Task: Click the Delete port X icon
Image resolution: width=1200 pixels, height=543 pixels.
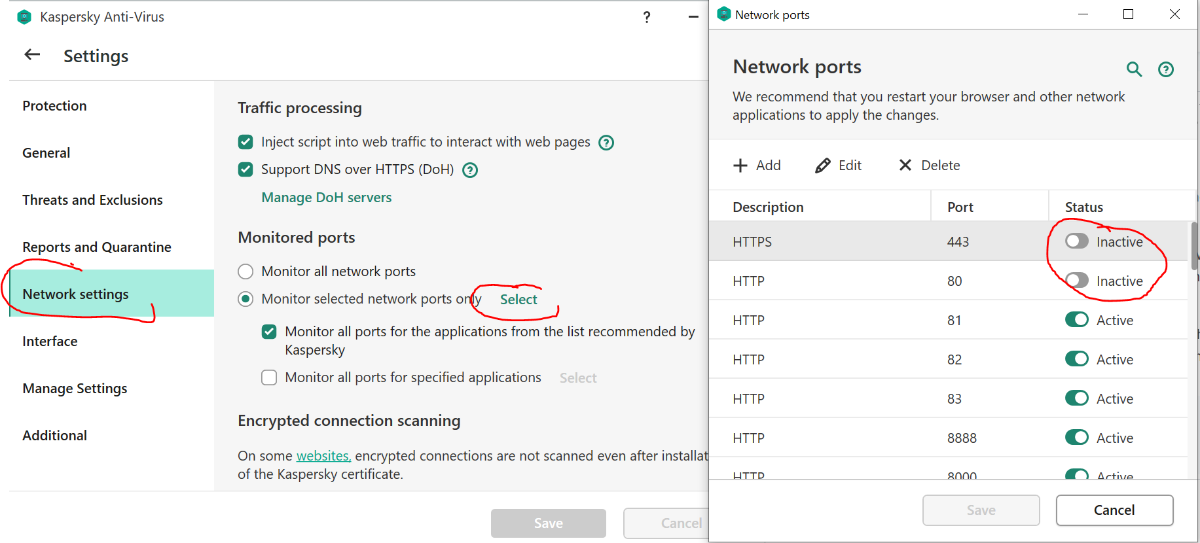Action: tap(905, 165)
